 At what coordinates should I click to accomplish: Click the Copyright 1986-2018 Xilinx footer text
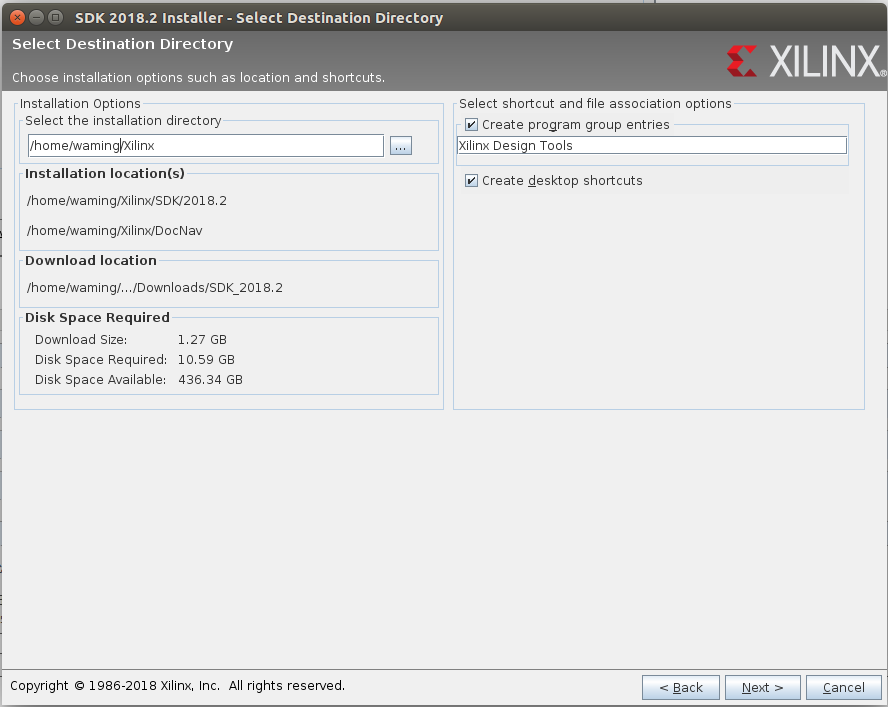click(x=177, y=685)
